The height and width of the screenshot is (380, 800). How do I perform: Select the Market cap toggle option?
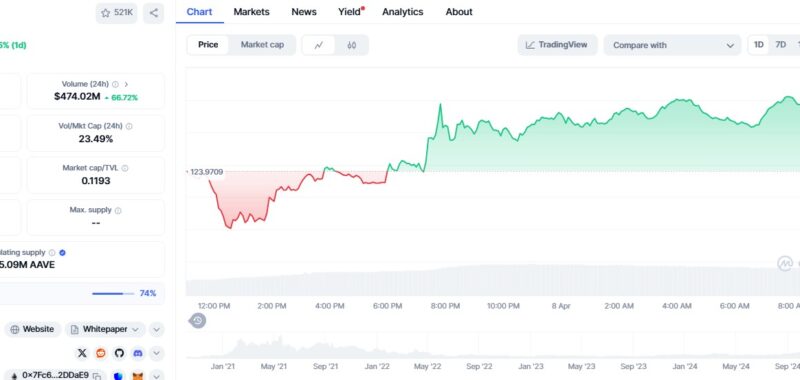click(x=262, y=45)
